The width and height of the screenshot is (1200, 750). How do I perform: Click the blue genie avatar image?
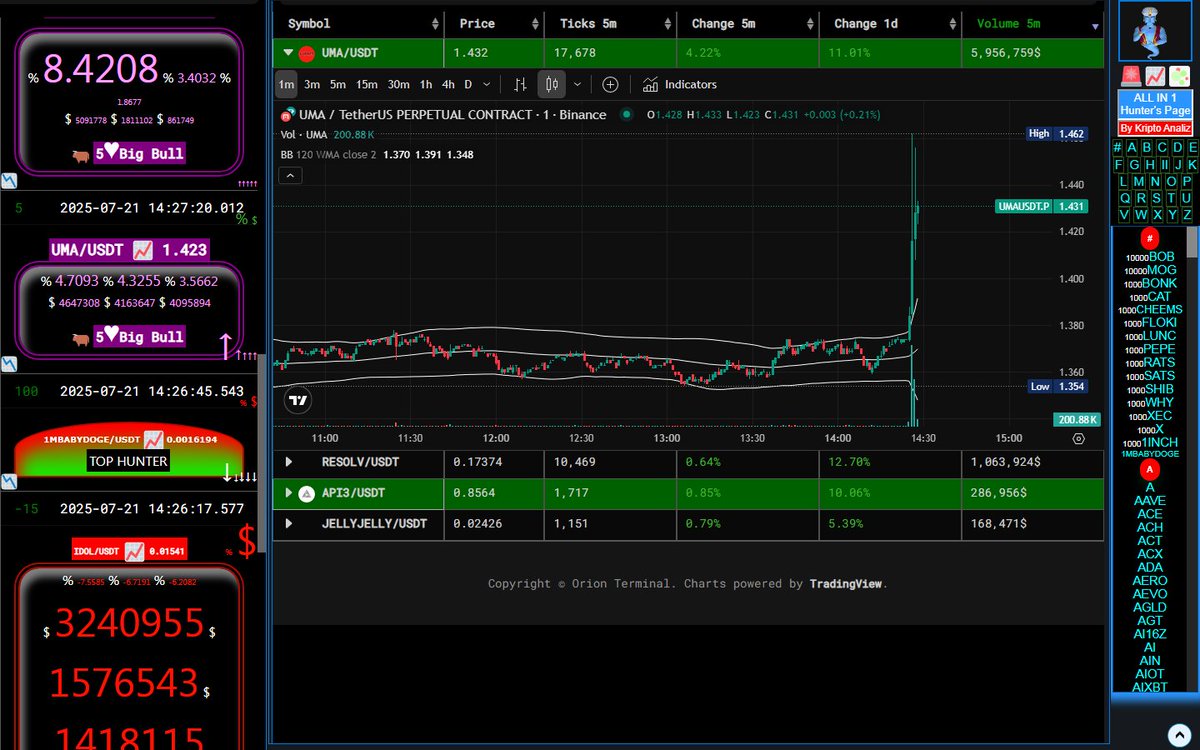(1155, 32)
